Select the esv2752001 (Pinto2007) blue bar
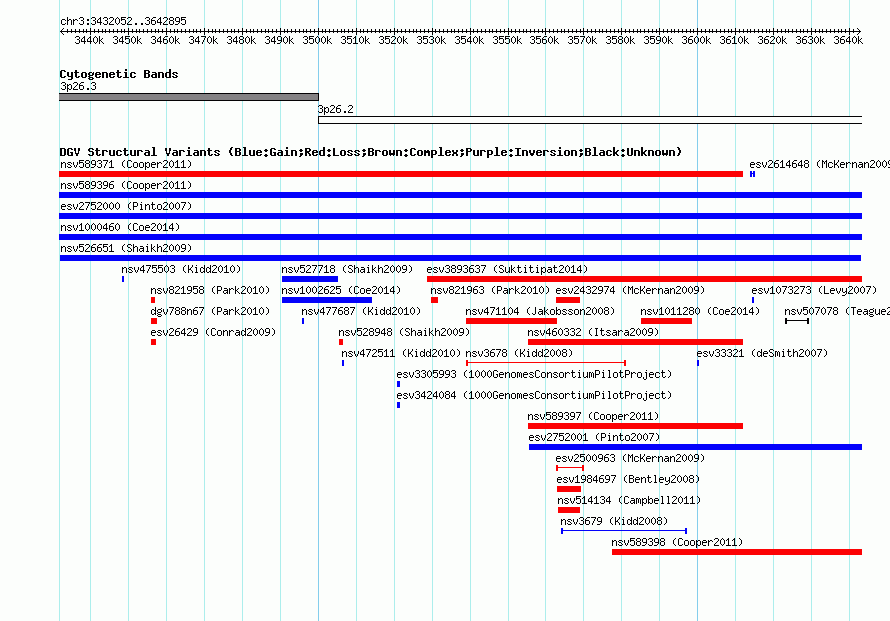This screenshot has width=890, height=621. coord(695,447)
